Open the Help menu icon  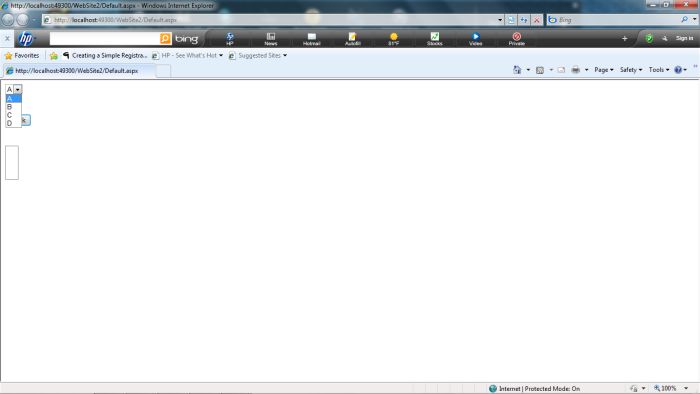pyautogui.click(x=680, y=70)
